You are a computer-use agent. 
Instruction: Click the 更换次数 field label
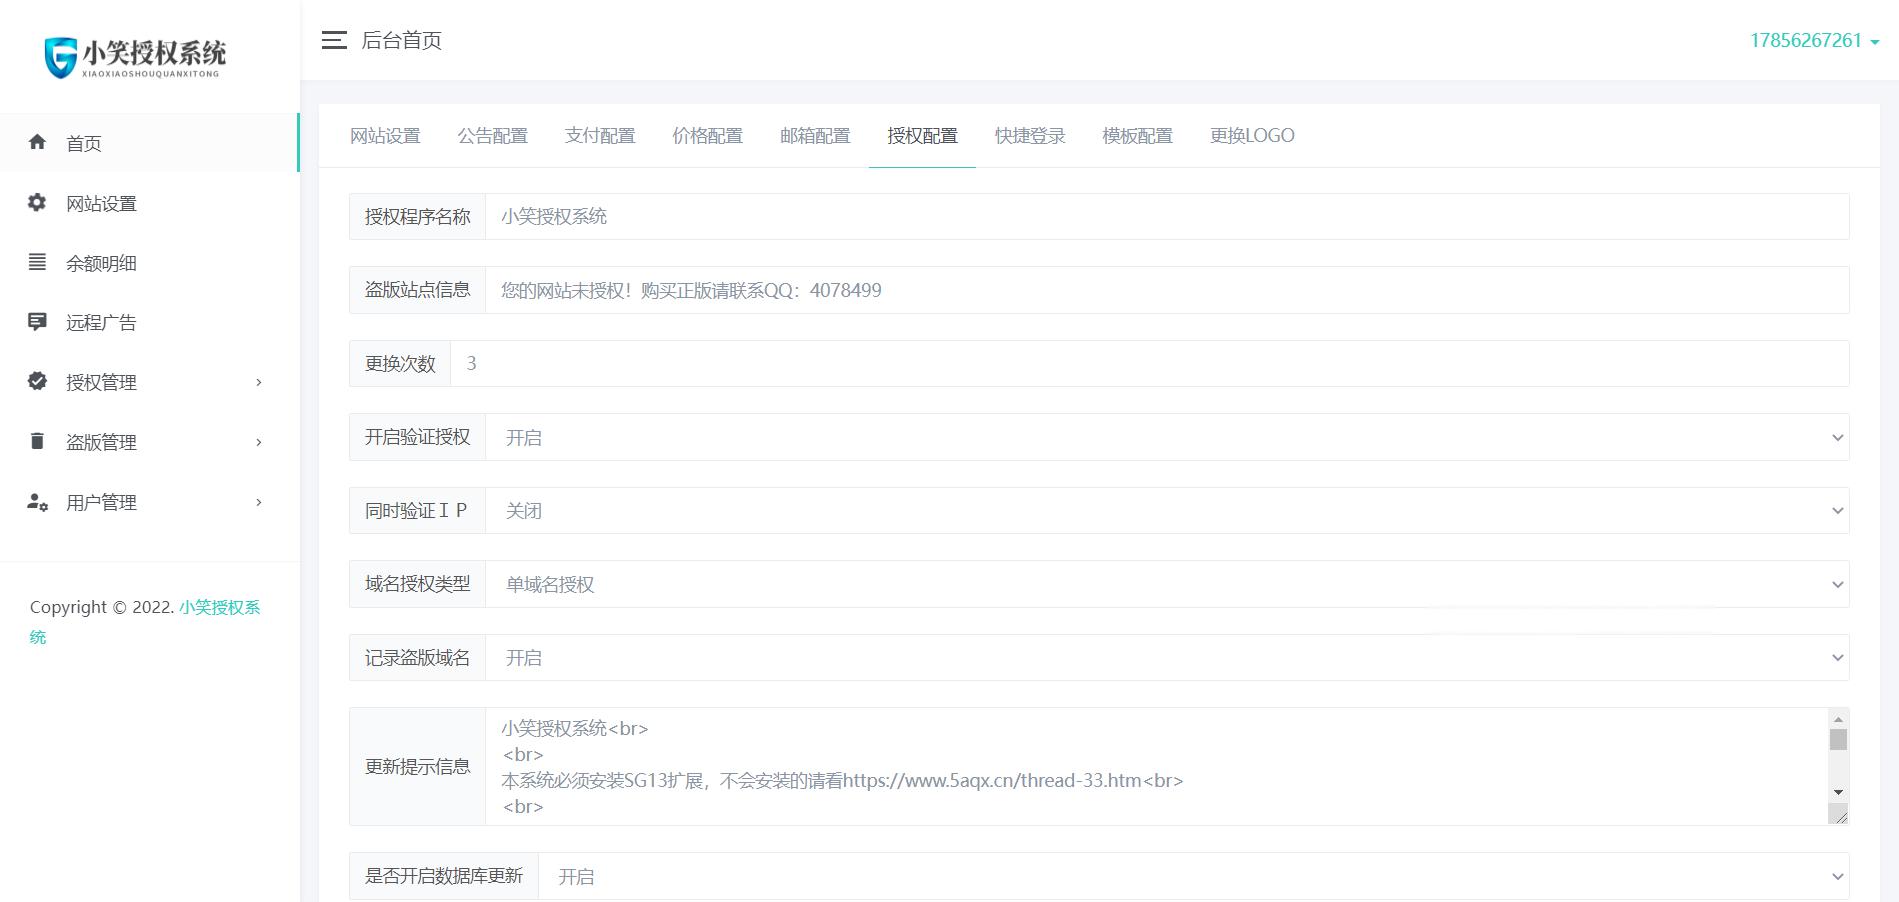(400, 363)
